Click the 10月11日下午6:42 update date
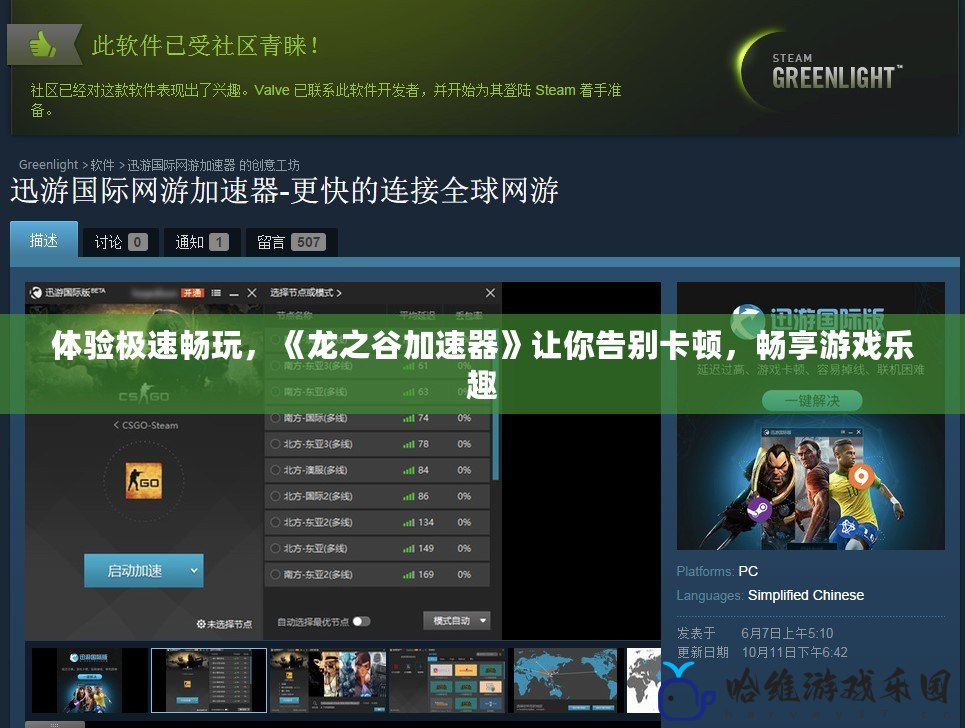The height and width of the screenshot is (728, 965). tap(795, 652)
